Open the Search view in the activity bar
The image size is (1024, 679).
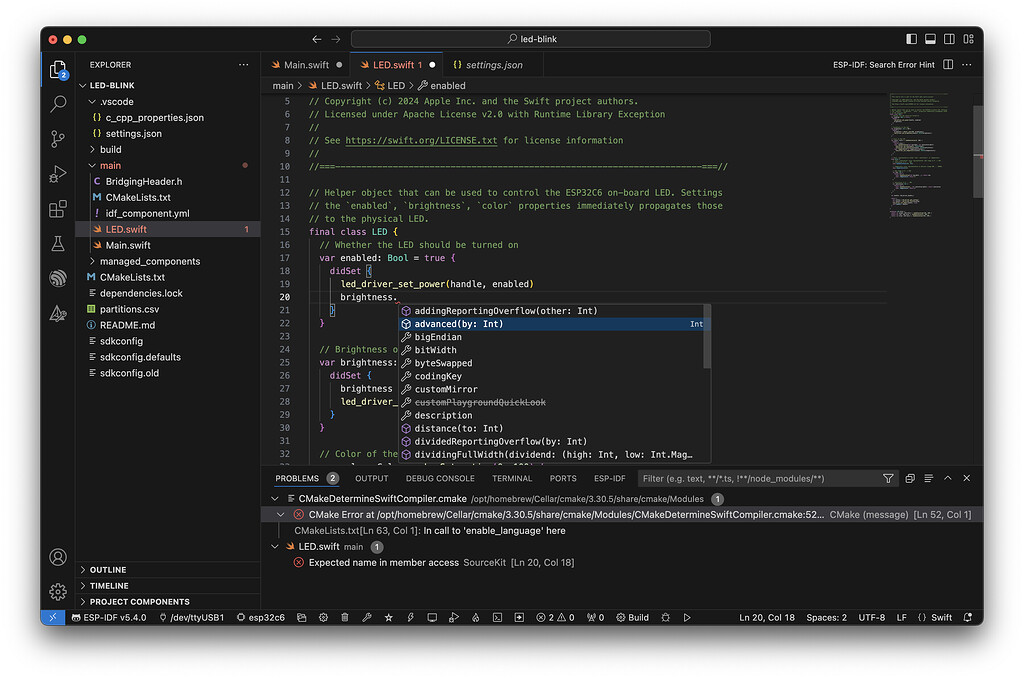point(57,103)
